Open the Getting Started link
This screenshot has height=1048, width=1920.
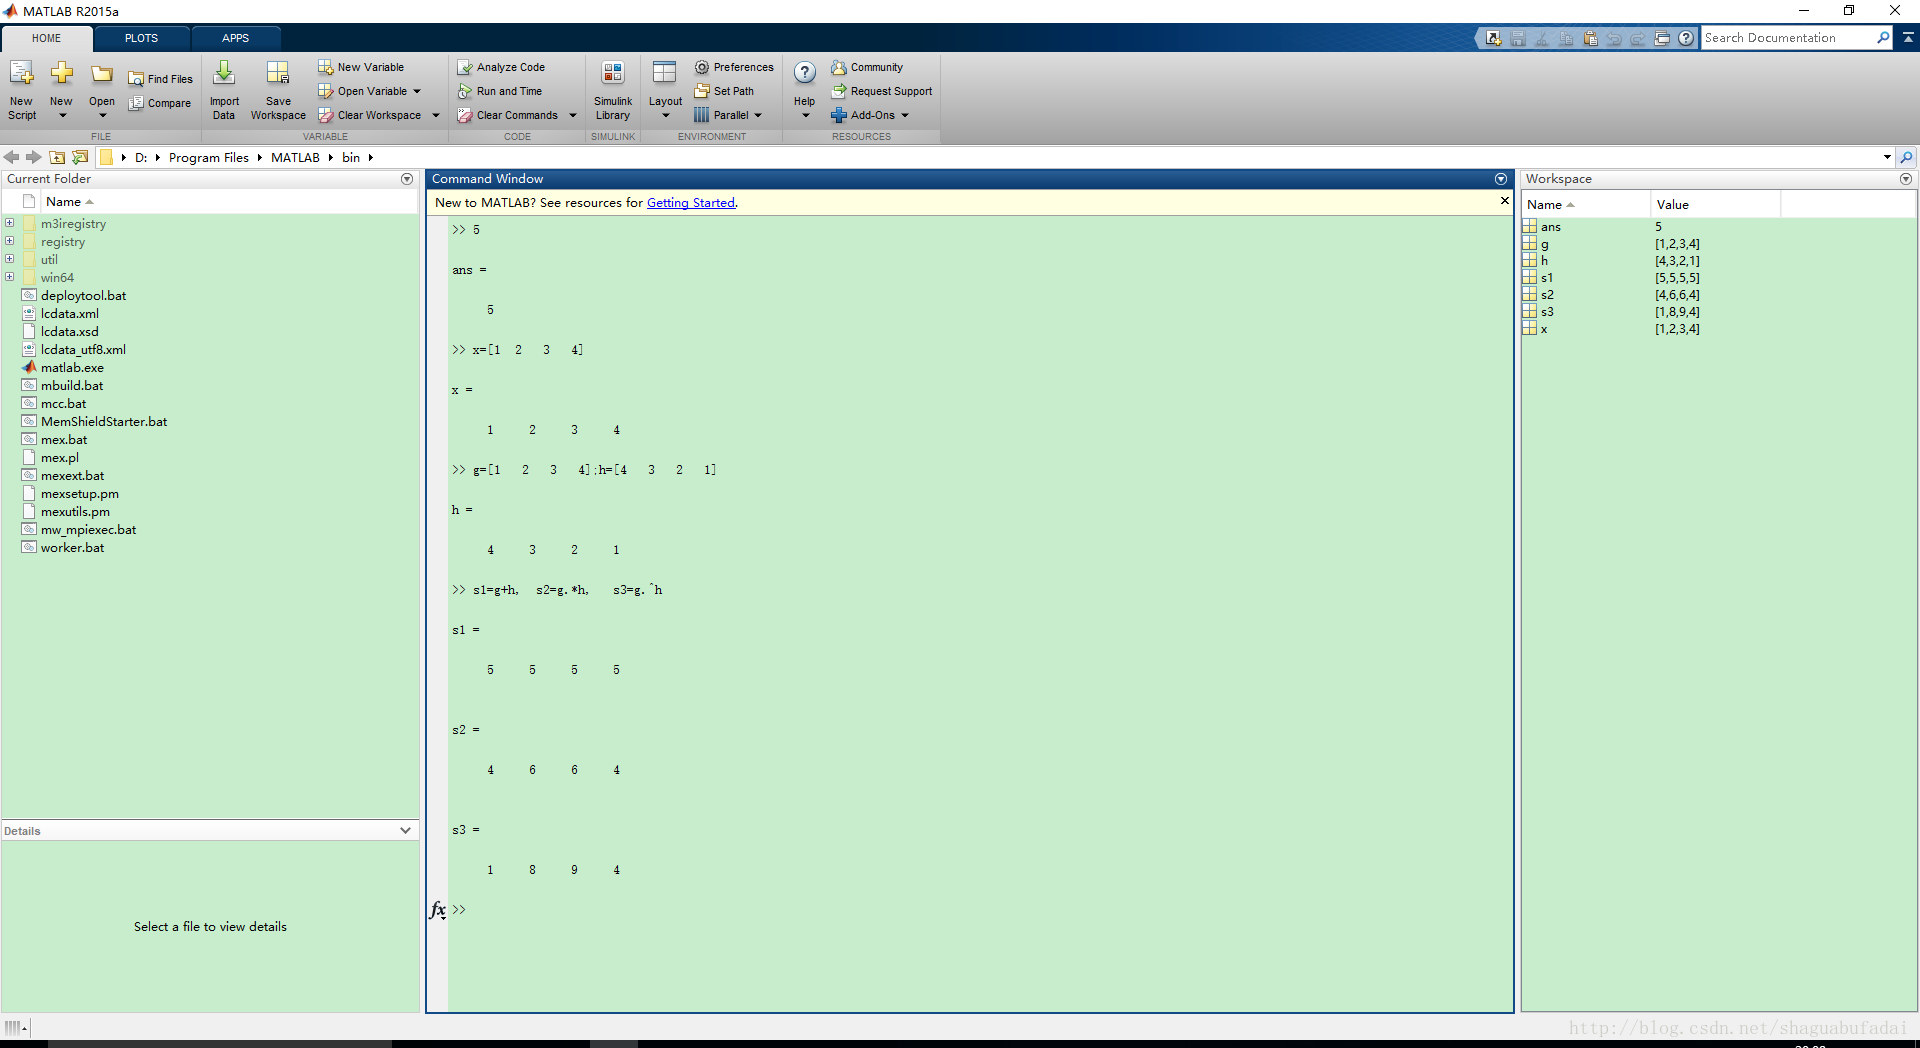tap(691, 203)
